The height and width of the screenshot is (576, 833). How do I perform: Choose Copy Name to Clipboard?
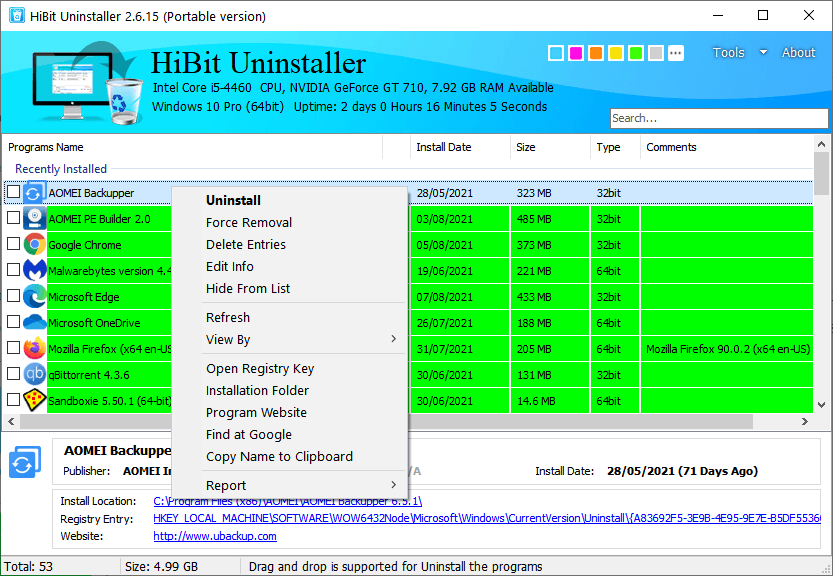click(x=290, y=457)
